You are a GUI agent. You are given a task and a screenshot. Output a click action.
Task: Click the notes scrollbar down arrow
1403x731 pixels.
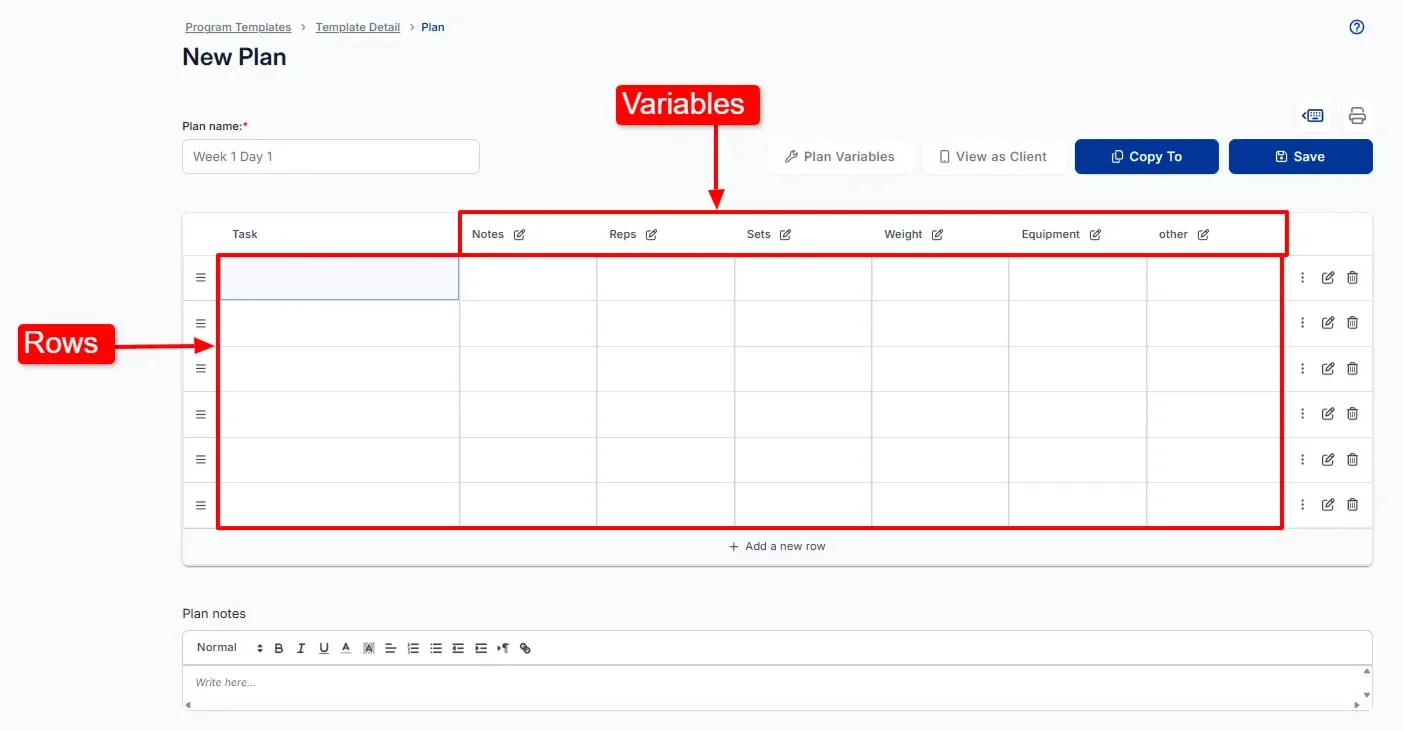(1366, 695)
